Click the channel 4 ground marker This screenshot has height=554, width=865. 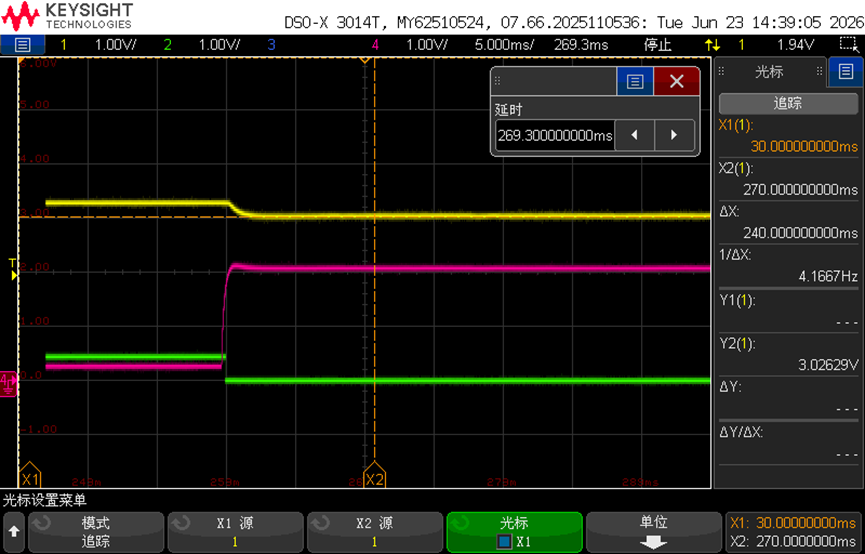[8, 383]
